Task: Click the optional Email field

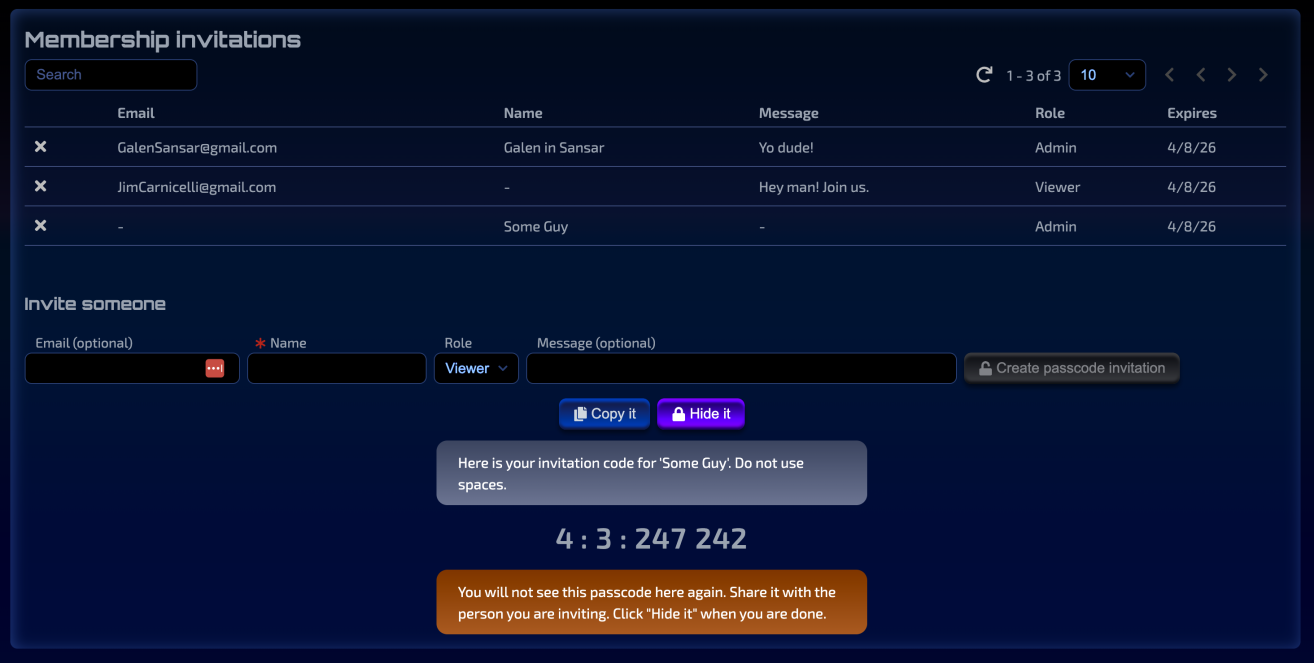Action: [x=120, y=368]
